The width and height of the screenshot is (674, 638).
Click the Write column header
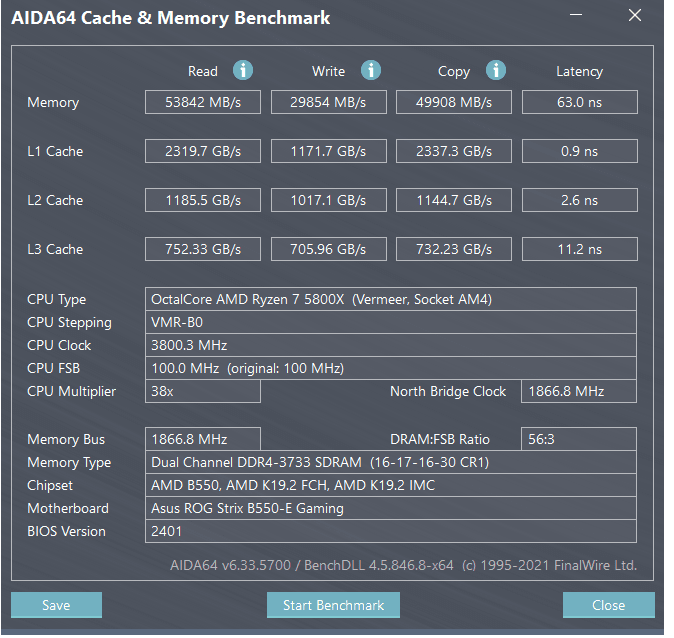328,71
